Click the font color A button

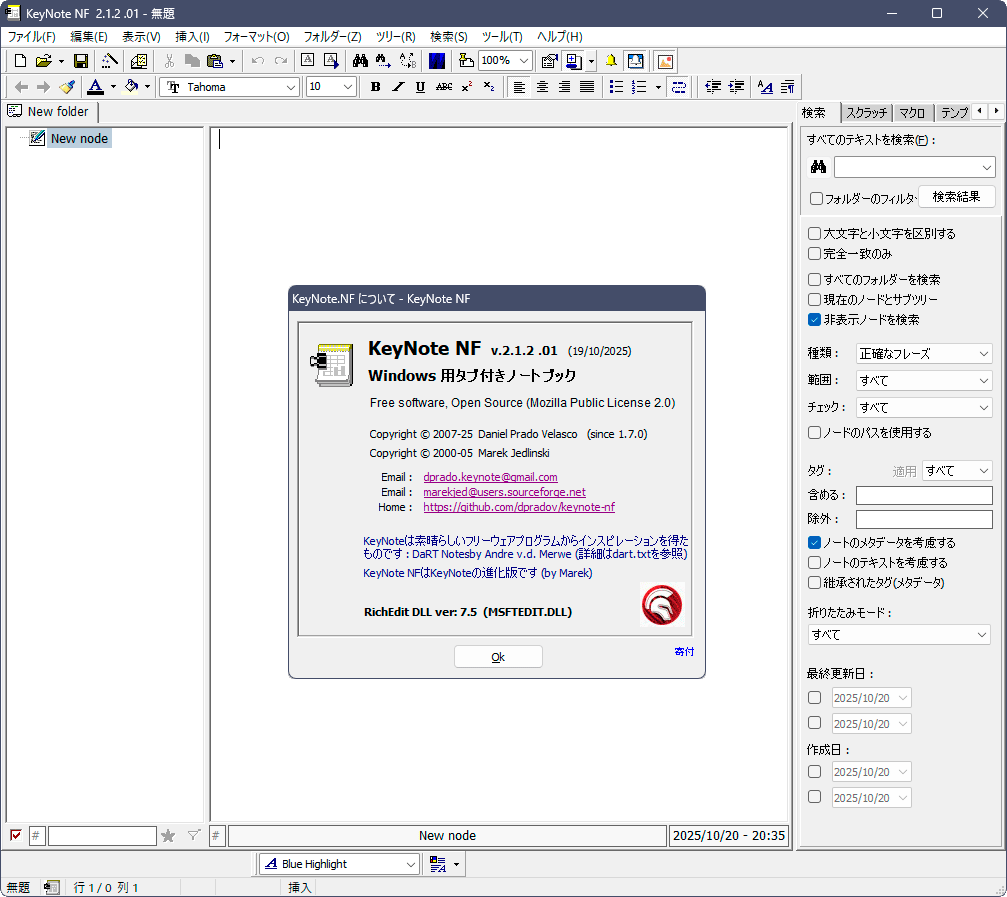coord(95,87)
